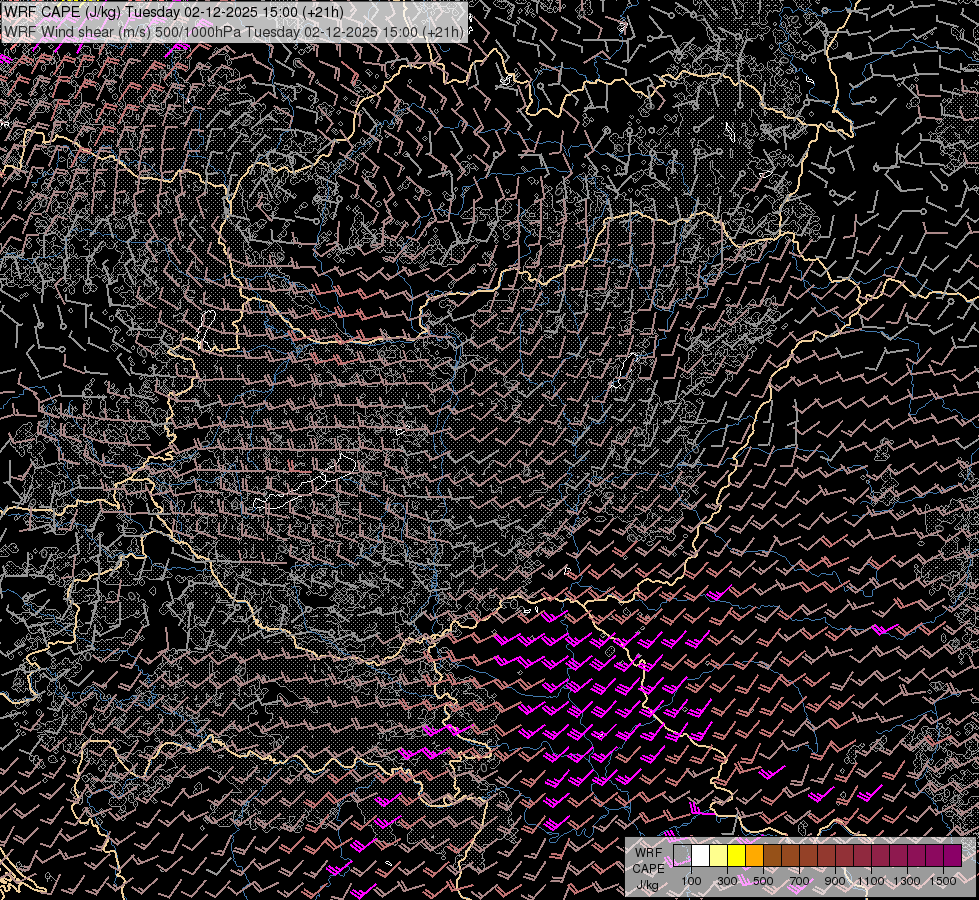The height and width of the screenshot is (900, 979).
Task: Click the legend tick label '700'
Action: tap(799, 881)
